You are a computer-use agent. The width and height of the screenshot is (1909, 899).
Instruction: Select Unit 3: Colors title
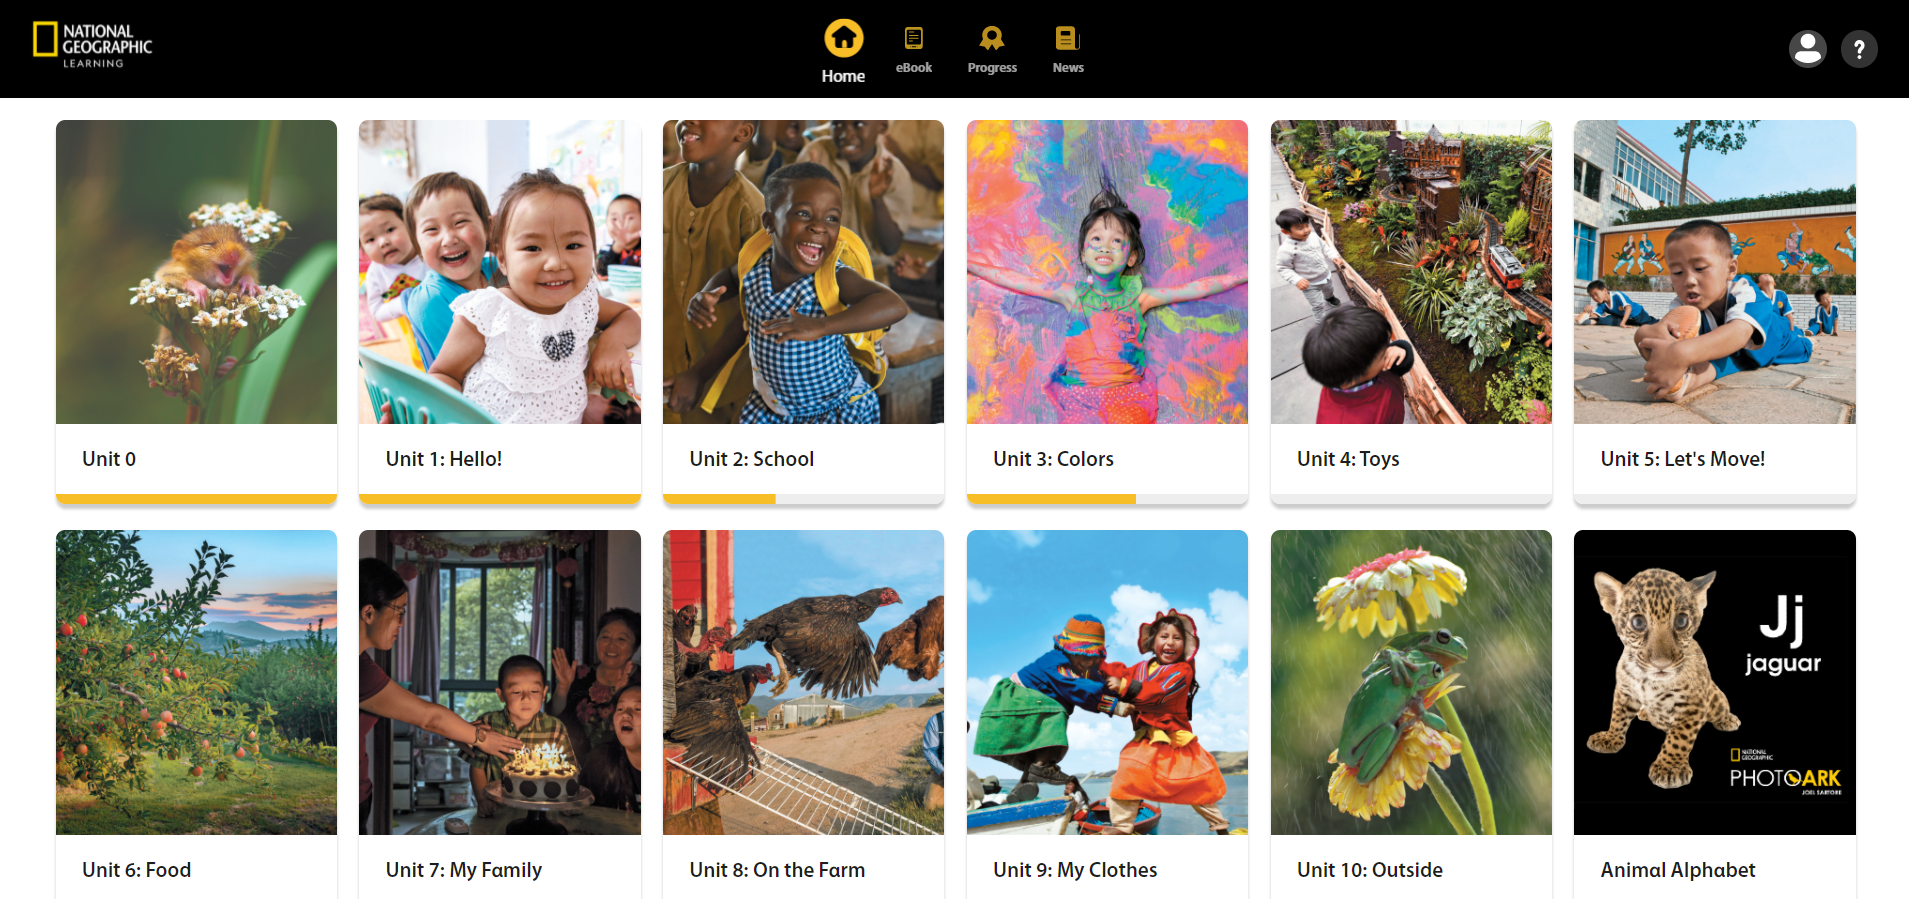click(x=1053, y=459)
